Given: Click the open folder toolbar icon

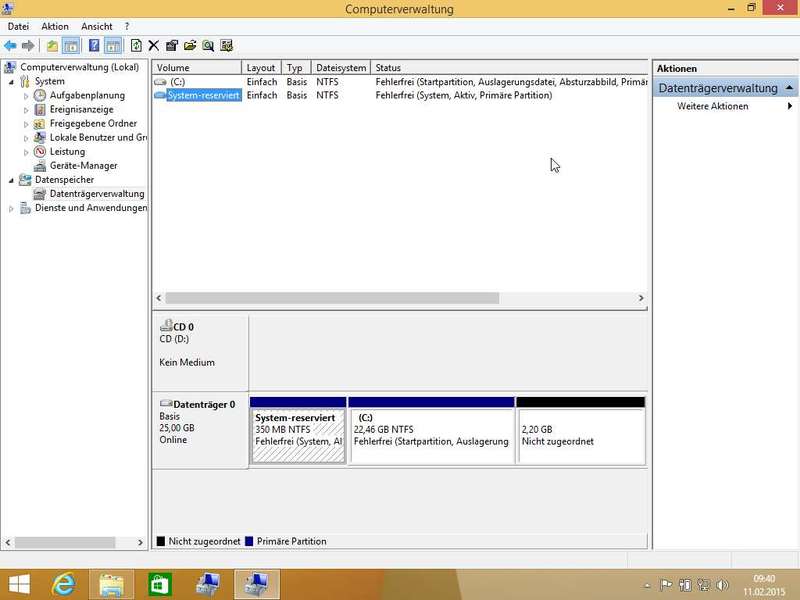Looking at the screenshot, I should click(190, 45).
